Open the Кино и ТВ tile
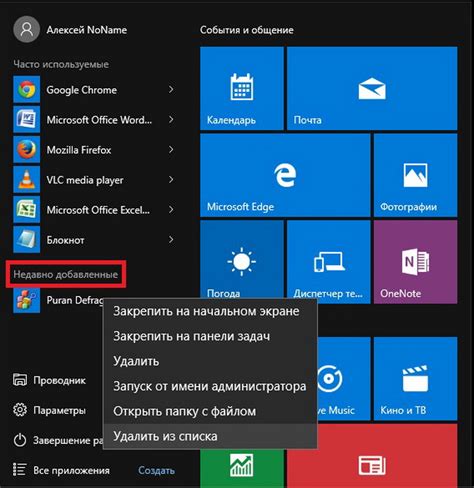The image size is (474, 488). 415,378
